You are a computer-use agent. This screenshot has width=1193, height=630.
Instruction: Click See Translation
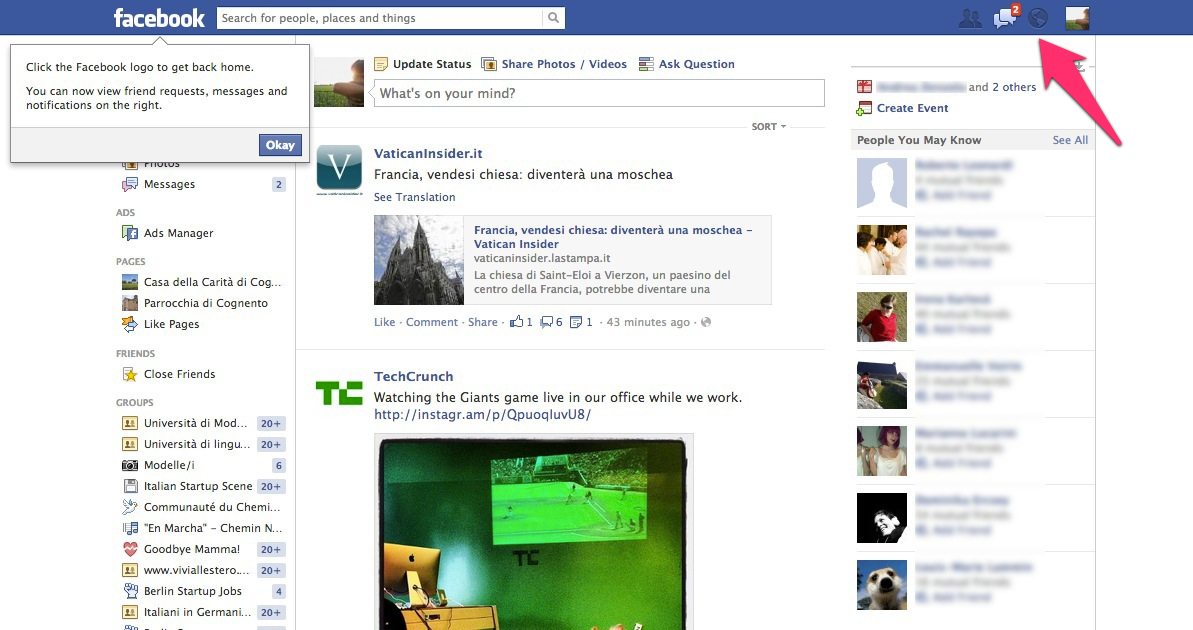click(415, 197)
